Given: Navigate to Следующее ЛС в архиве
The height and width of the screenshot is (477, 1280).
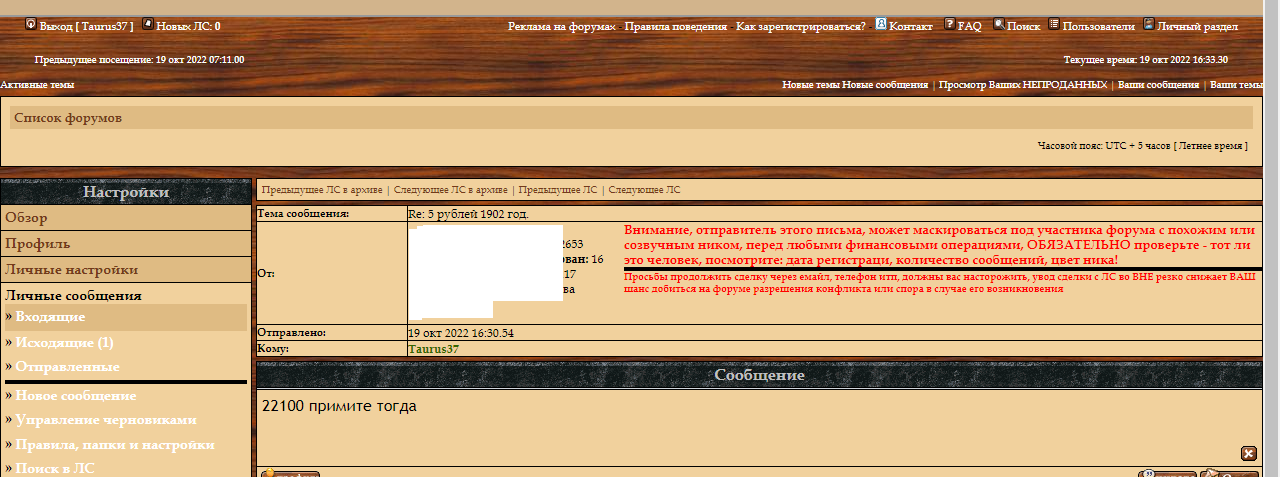Looking at the screenshot, I should [x=451, y=189].
